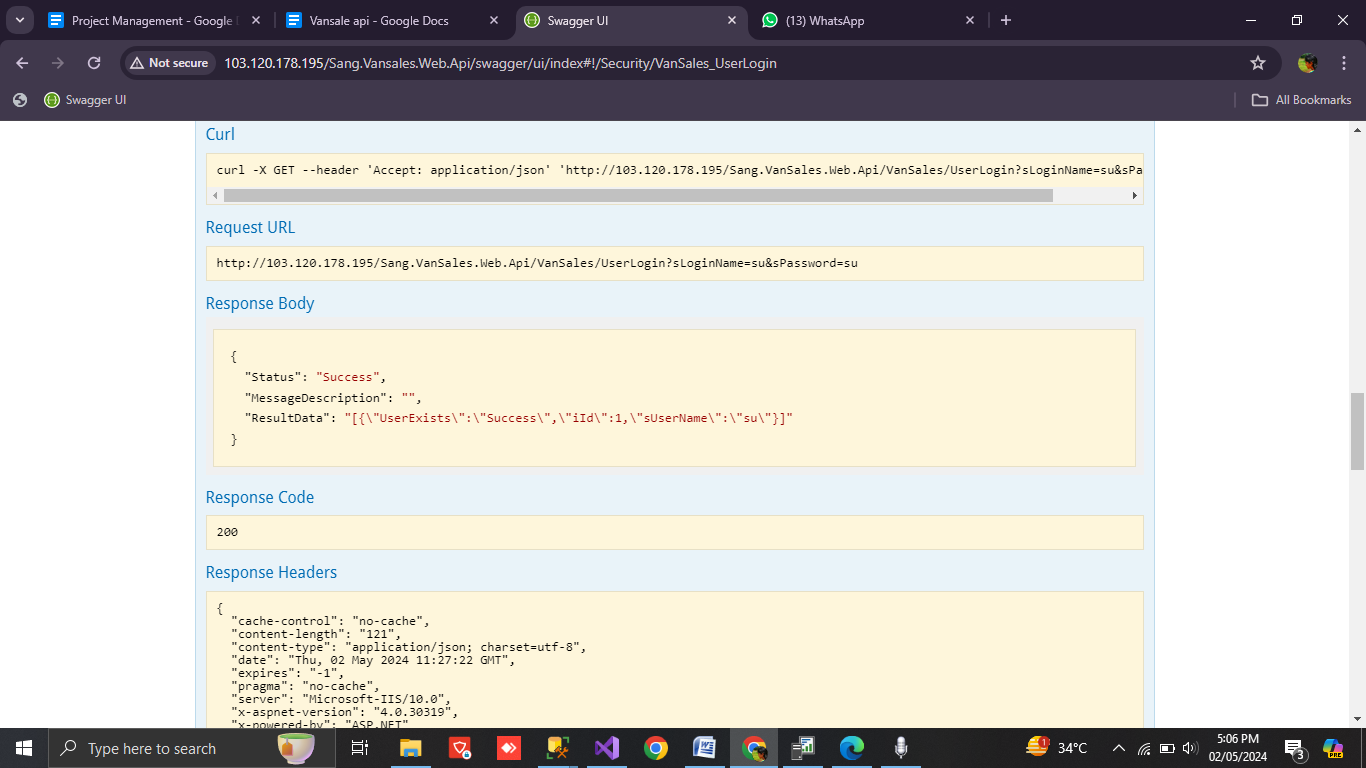Open a new browser tab

1006,20
